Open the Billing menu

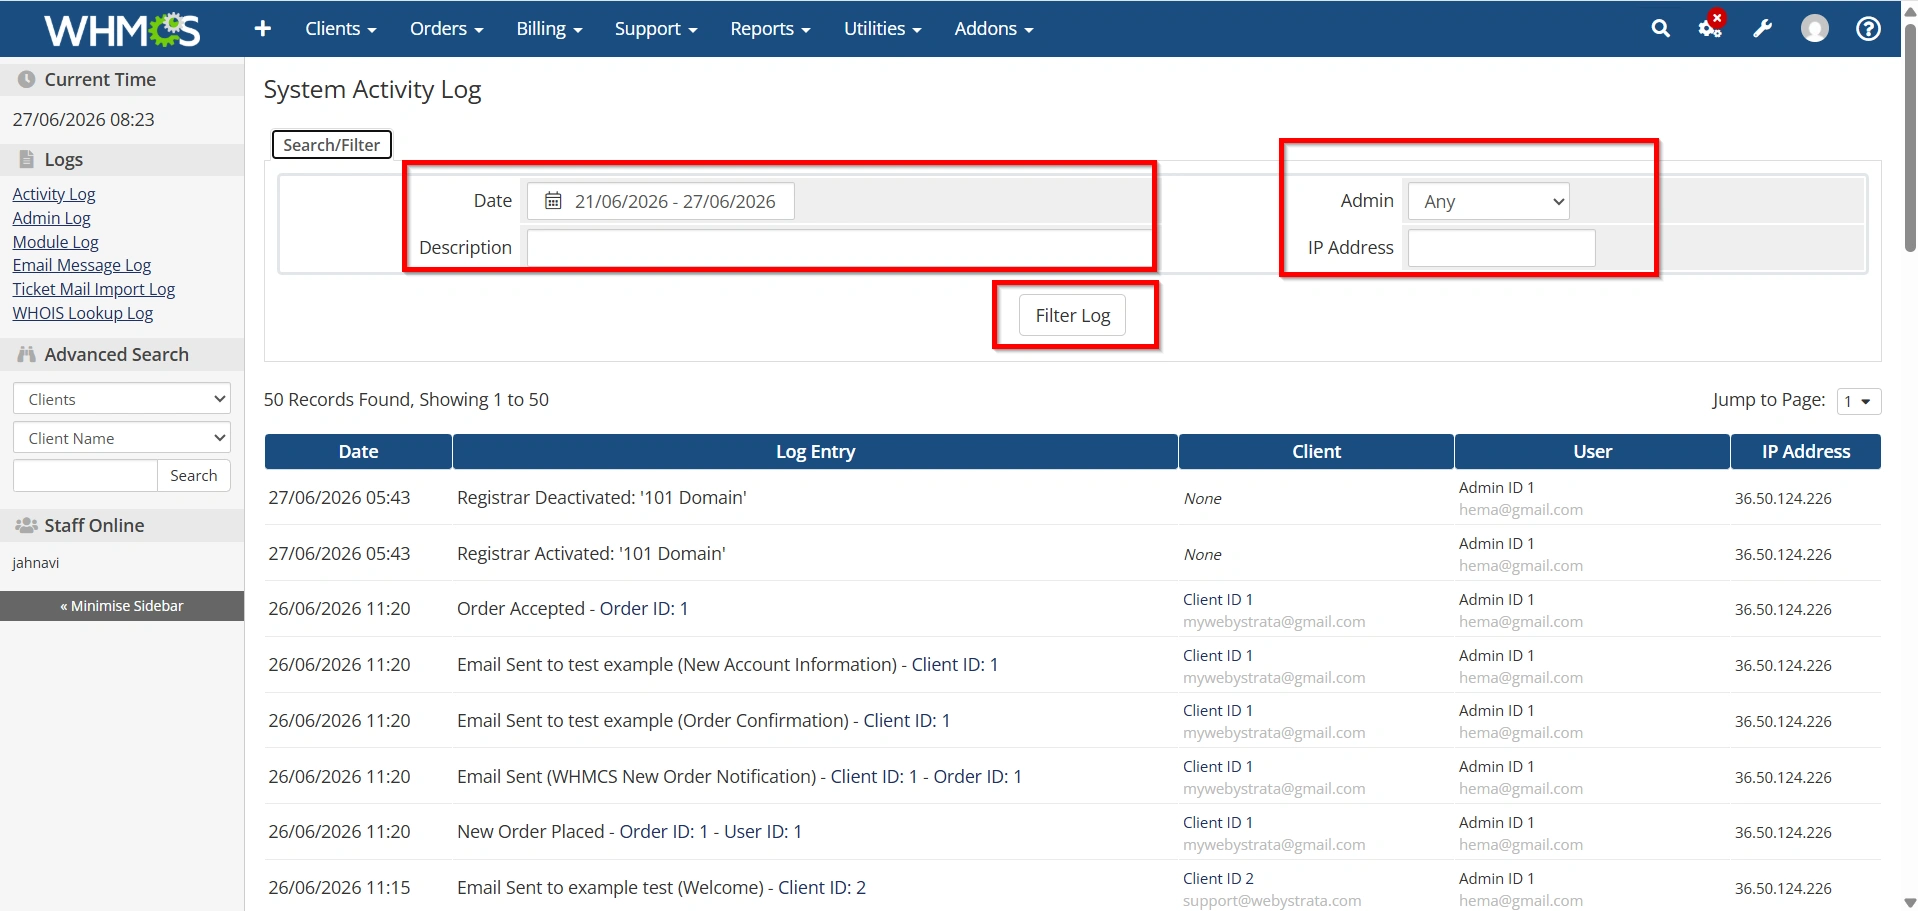pyautogui.click(x=549, y=29)
